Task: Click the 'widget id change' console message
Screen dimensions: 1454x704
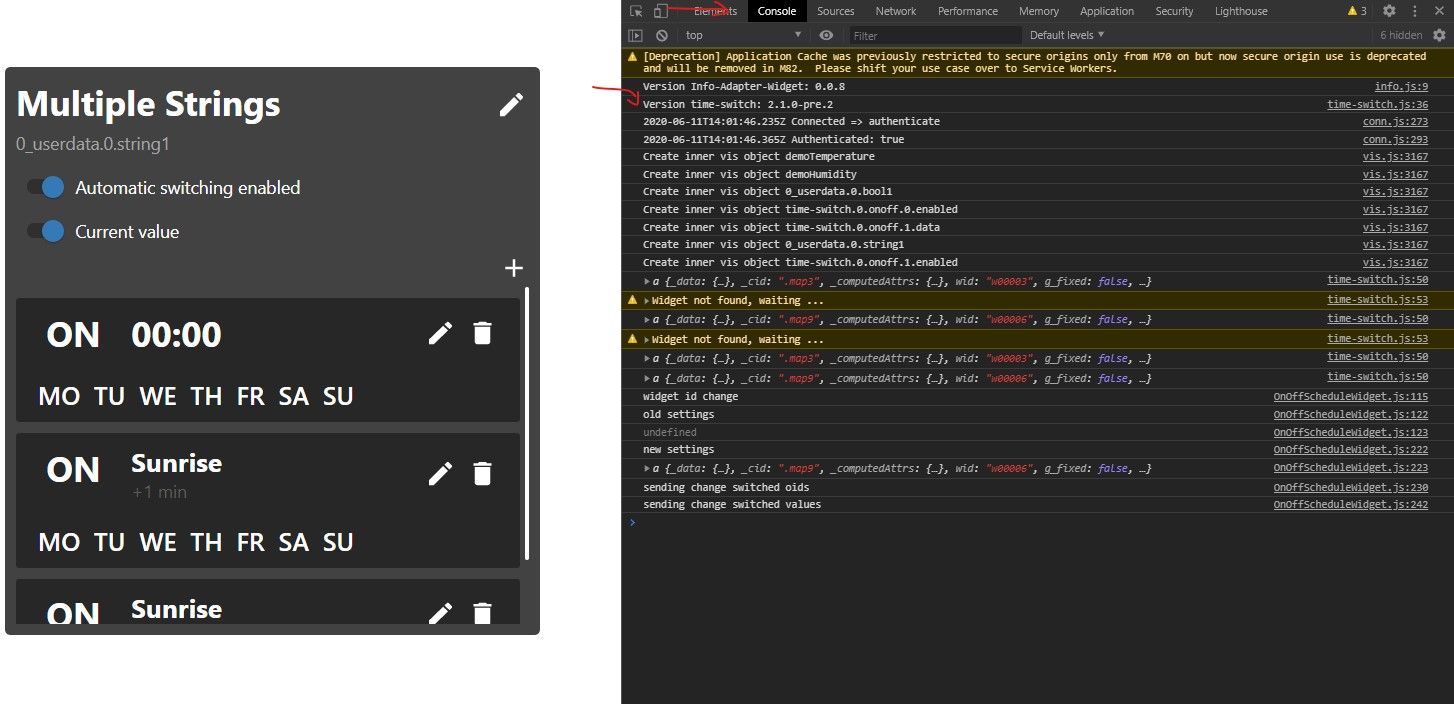Action: click(x=690, y=397)
